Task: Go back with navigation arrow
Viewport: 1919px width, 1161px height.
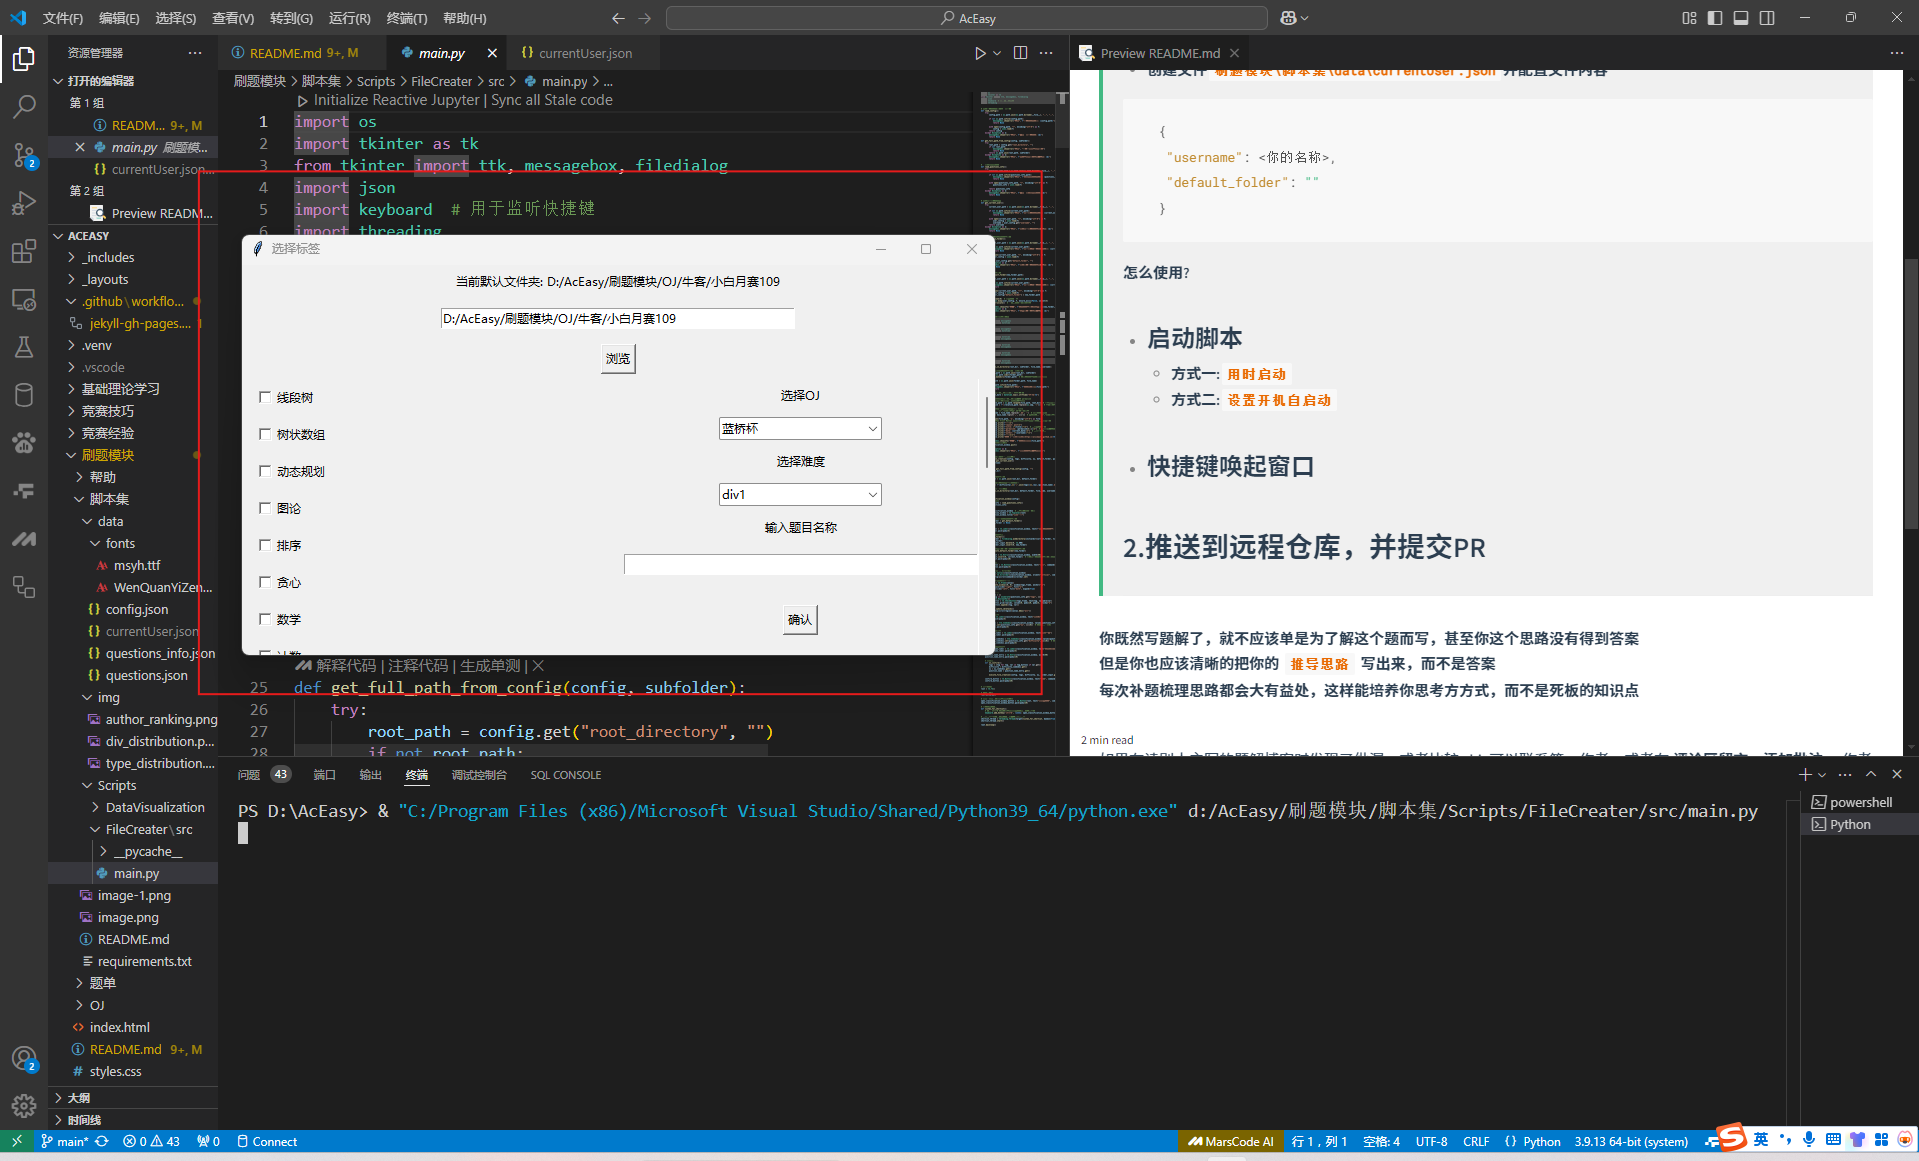Action: pyautogui.click(x=618, y=18)
